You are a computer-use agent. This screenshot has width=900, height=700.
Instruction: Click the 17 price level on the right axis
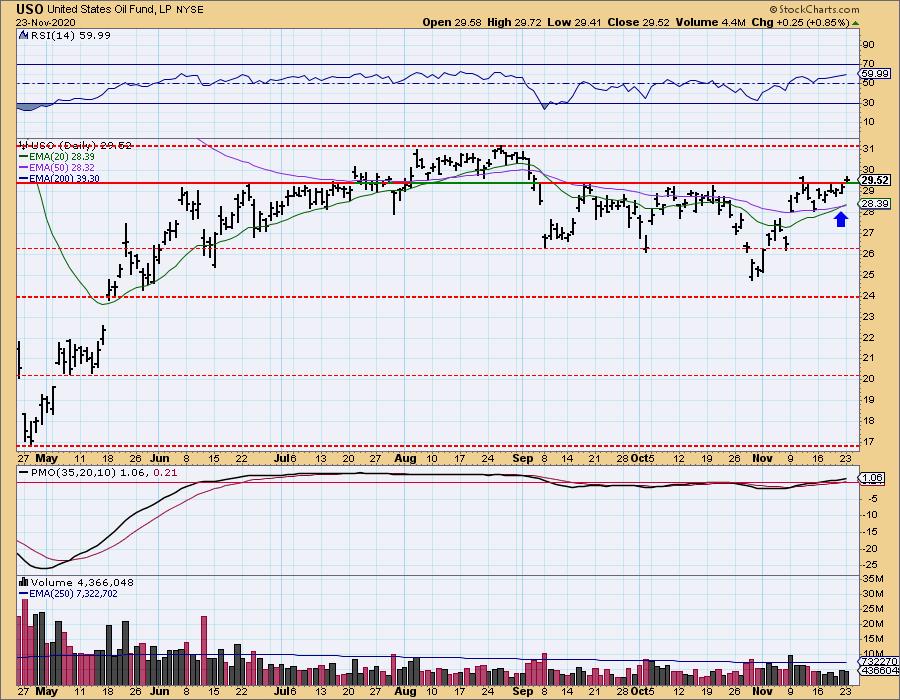pyautogui.click(x=868, y=442)
